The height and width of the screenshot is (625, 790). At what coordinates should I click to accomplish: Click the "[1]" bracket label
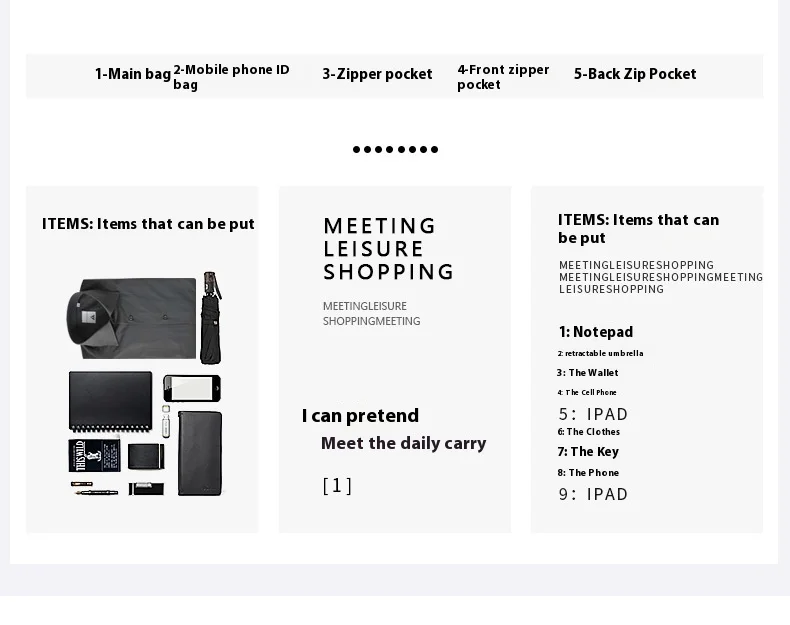[337, 486]
